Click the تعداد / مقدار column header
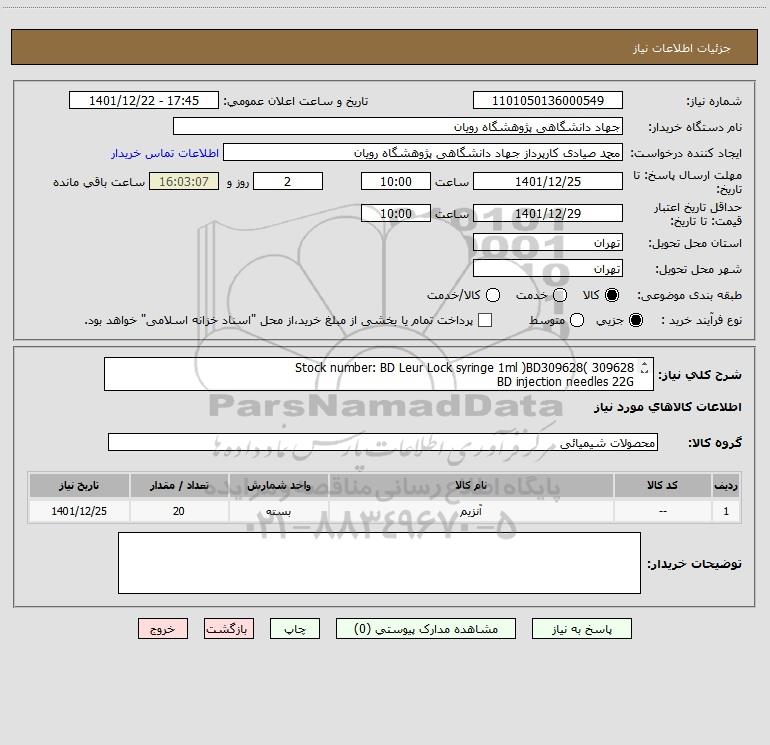The width and height of the screenshot is (770, 745). 179,485
